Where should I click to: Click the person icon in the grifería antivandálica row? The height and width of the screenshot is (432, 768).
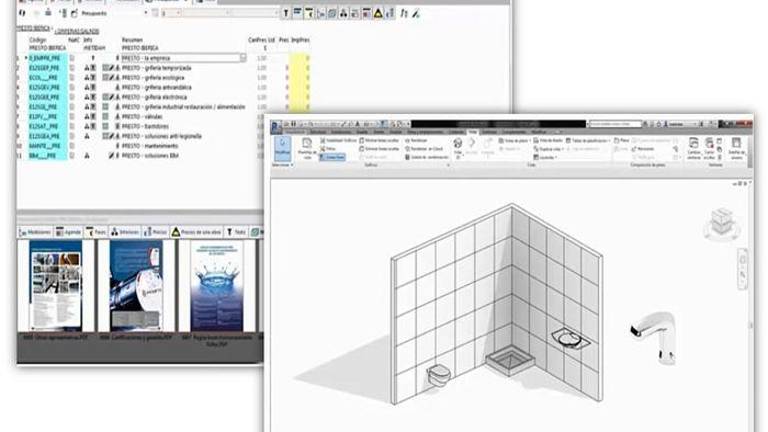click(x=118, y=87)
